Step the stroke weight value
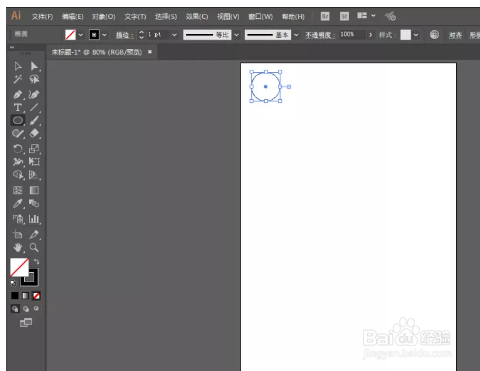Viewport: 480px width, 371px height. [142, 34]
